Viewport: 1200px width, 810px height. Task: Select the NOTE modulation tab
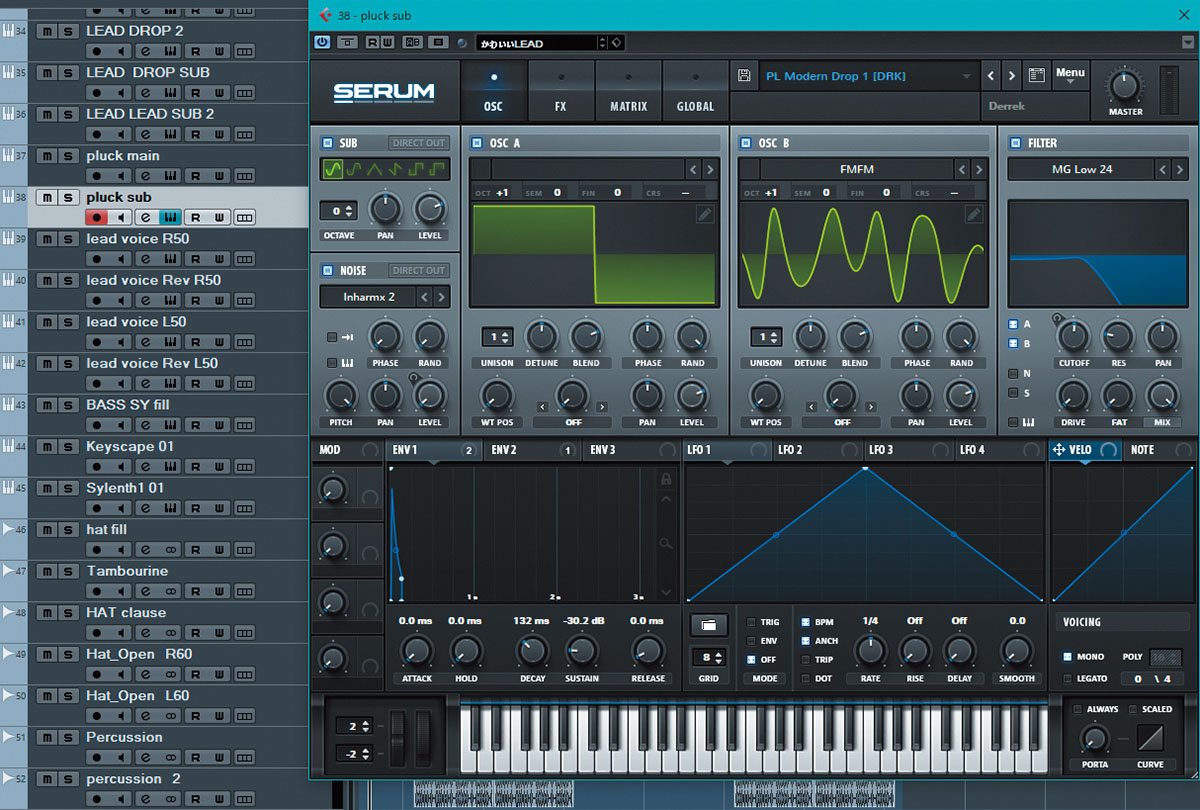[x=1160, y=450]
